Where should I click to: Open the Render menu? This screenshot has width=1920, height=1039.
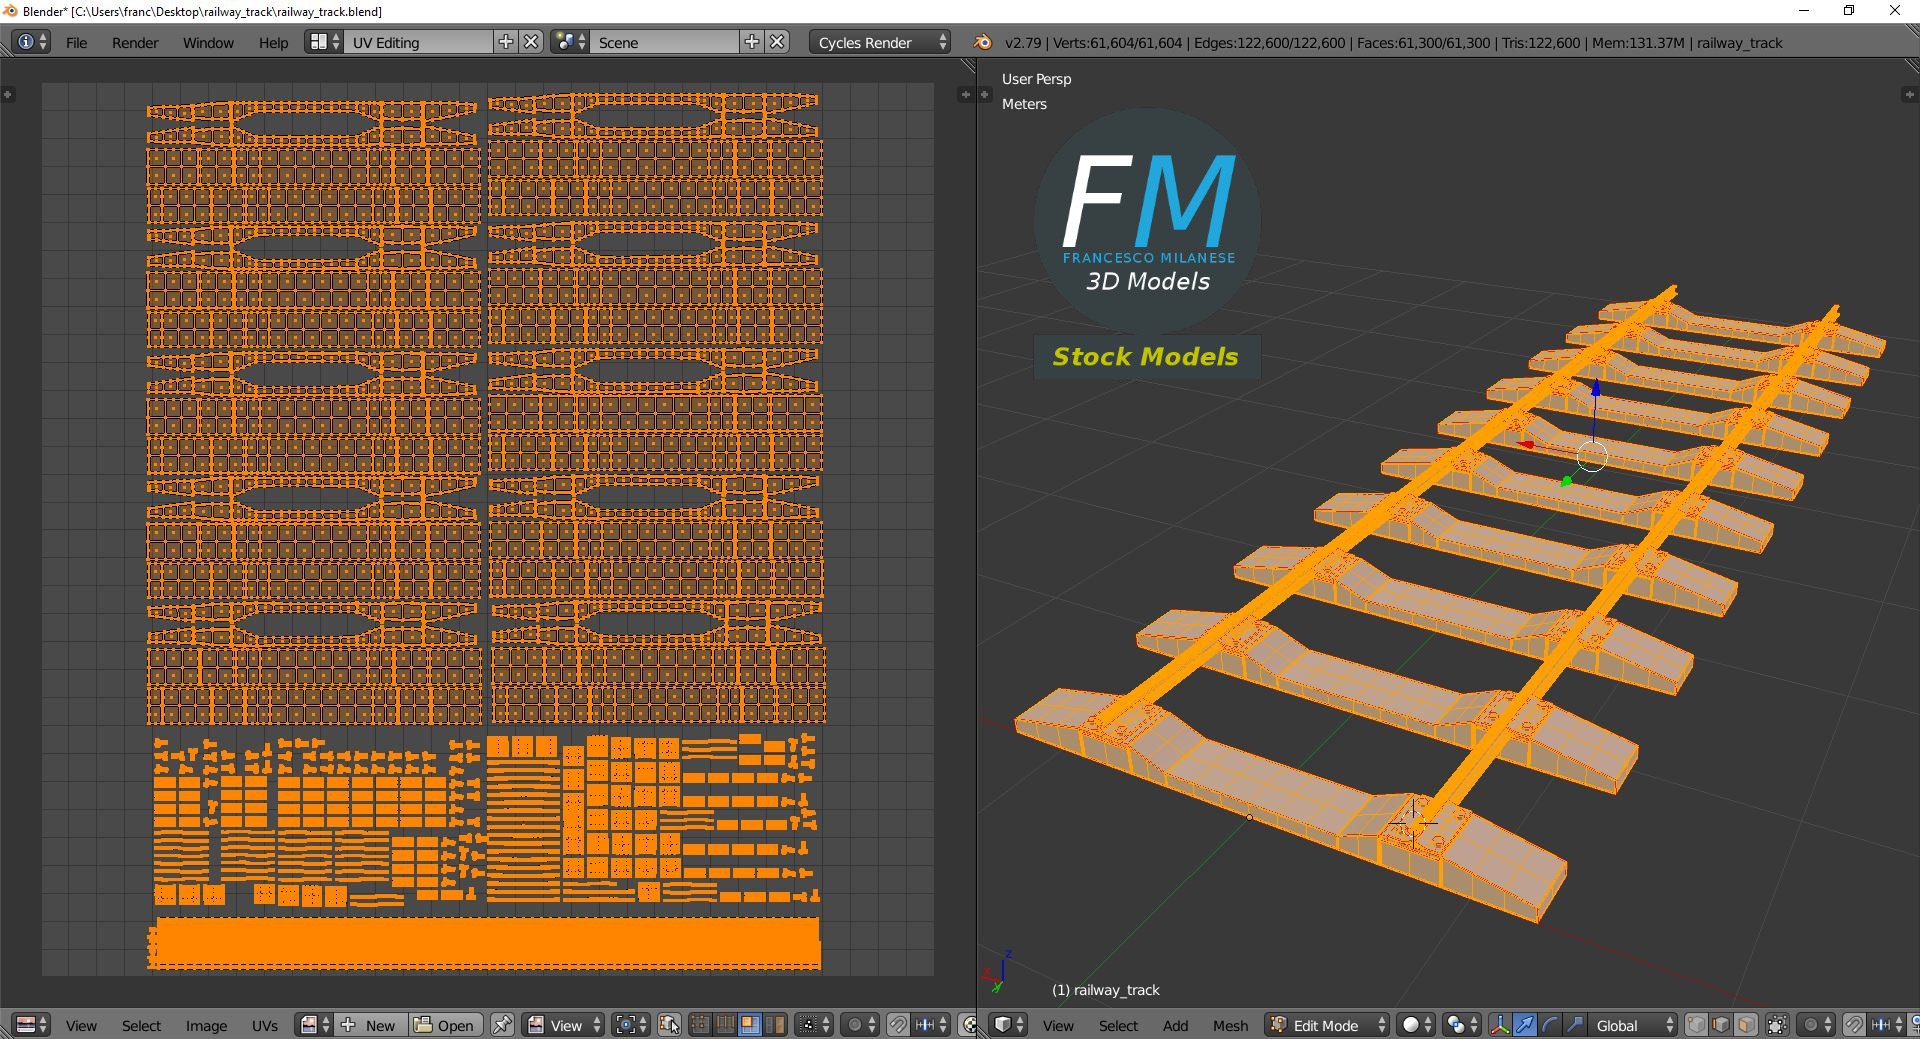[135, 42]
